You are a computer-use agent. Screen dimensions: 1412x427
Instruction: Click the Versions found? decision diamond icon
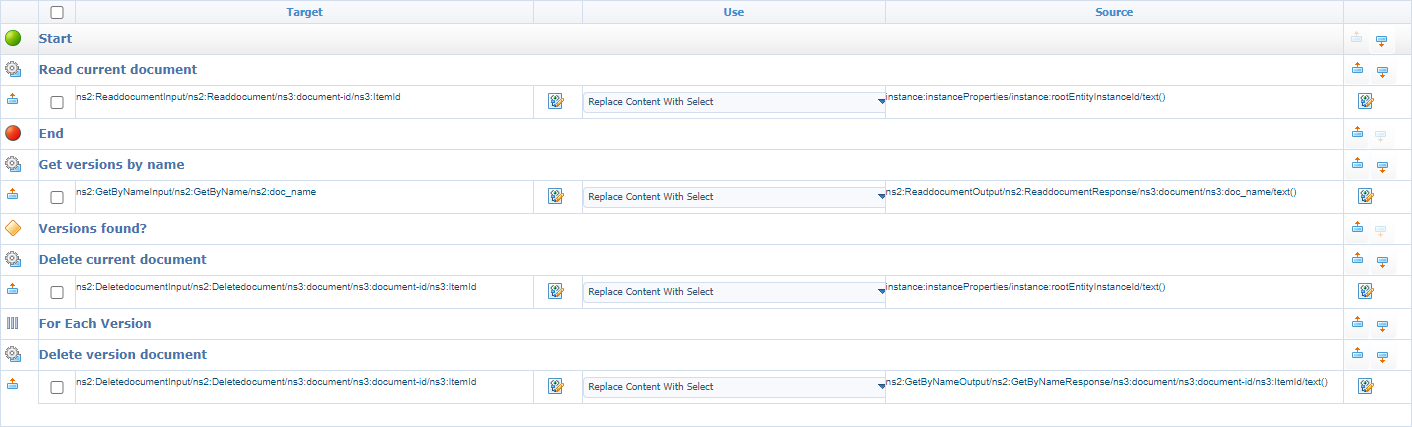pos(13,228)
